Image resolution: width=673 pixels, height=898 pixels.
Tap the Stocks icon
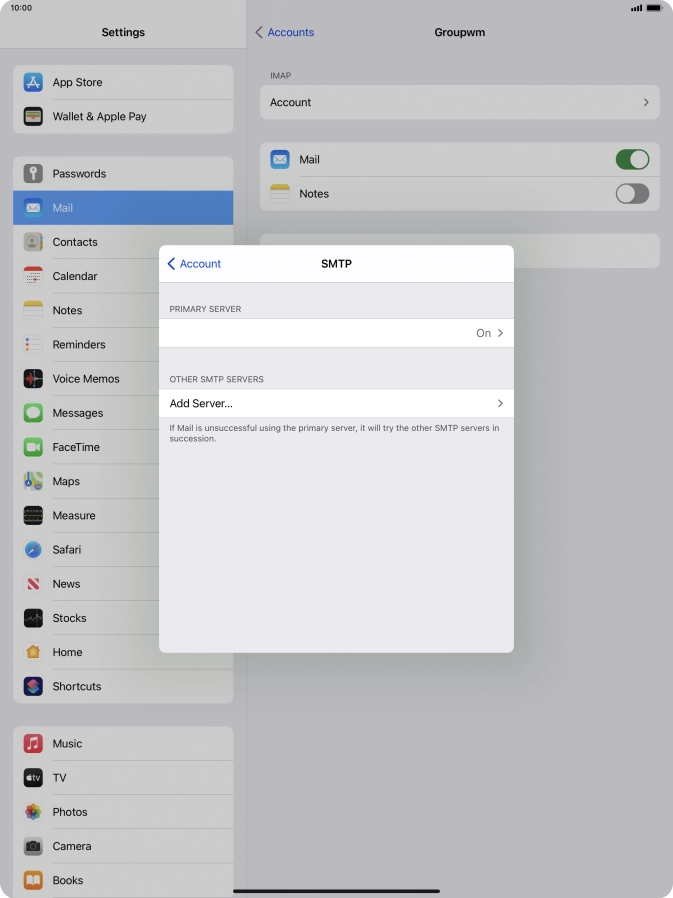click(x=33, y=618)
